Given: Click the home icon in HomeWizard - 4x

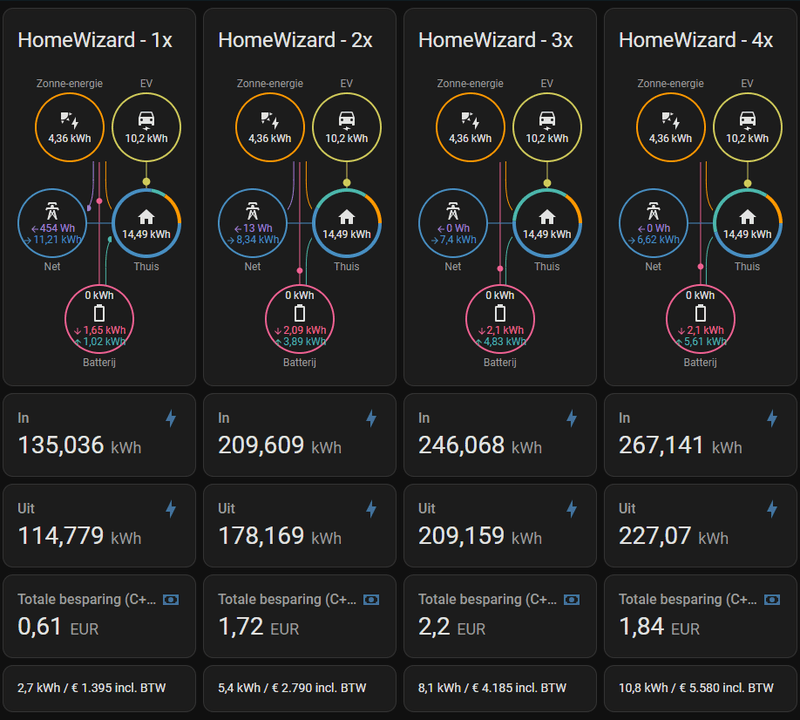Looking at the screenshot, I should click(747, 216).
